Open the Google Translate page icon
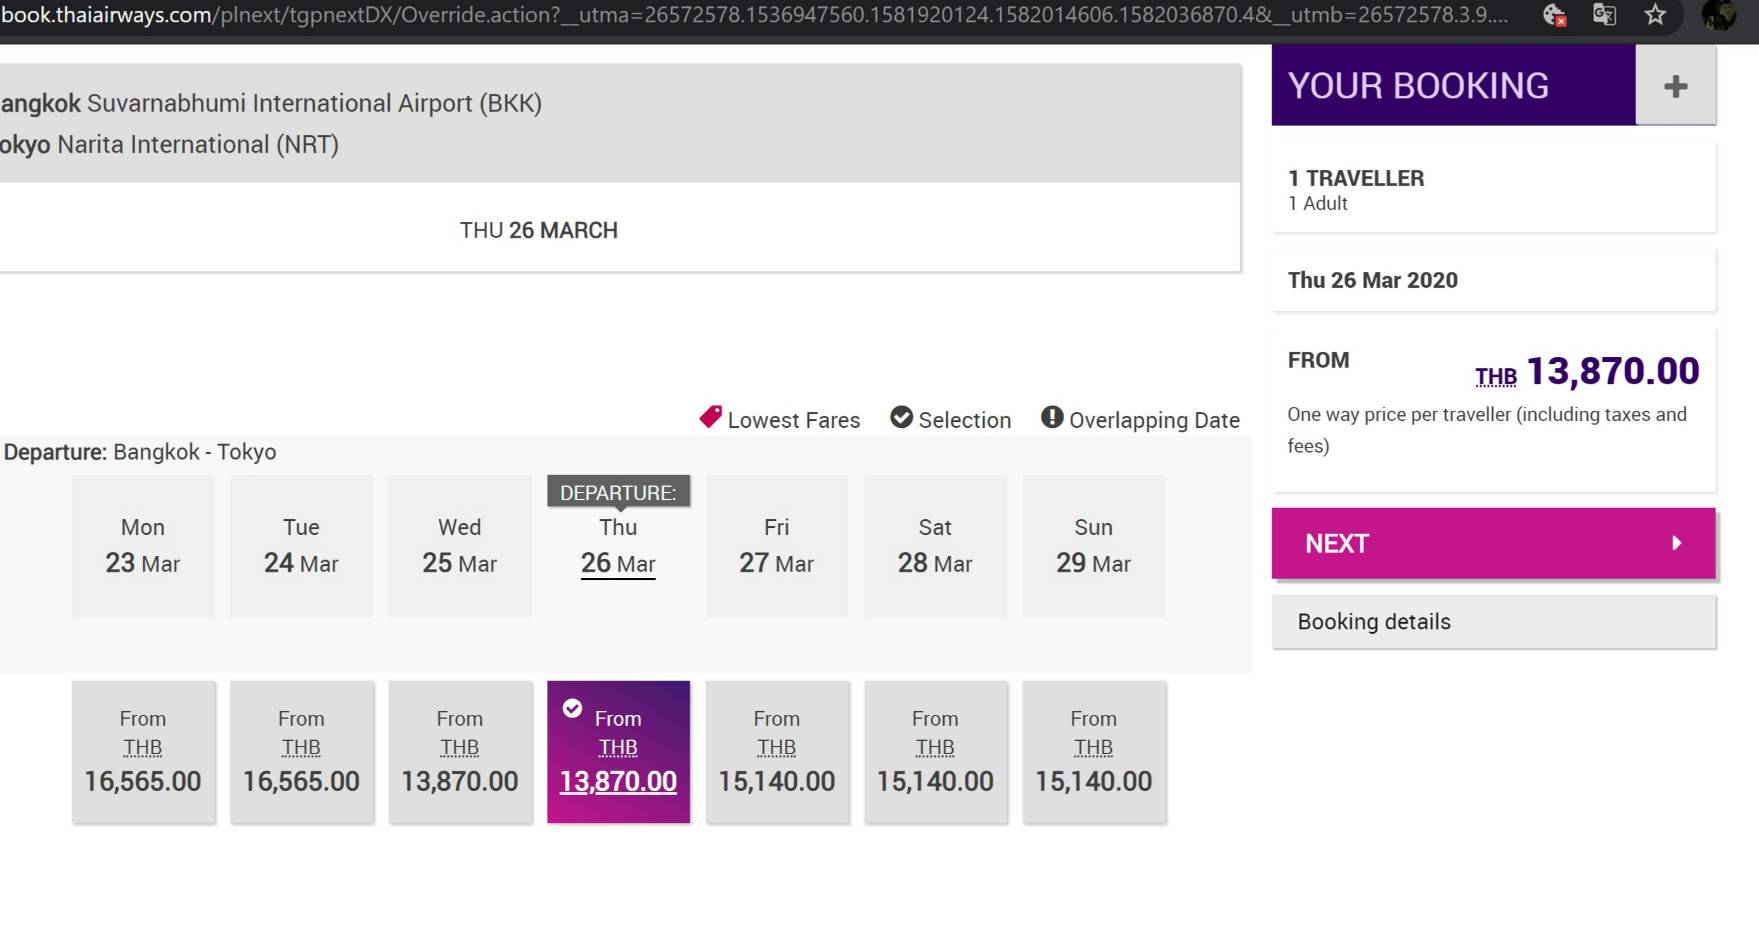Image resolution: width=1759 pixels, height=931 pixels. tap(1604, 15)
